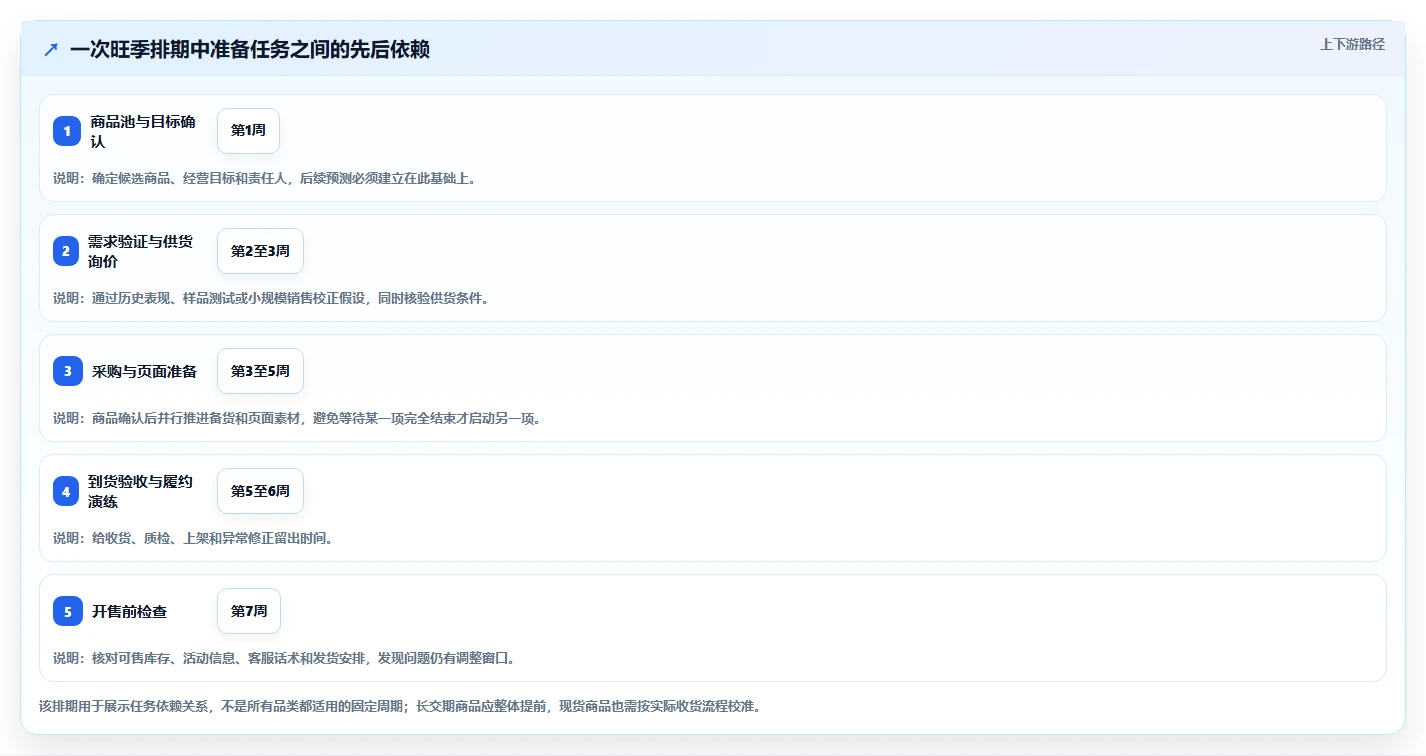Select the 第2至3周 week tag
The width and height of the screenshot is (1426, 756).
[260, 251]
